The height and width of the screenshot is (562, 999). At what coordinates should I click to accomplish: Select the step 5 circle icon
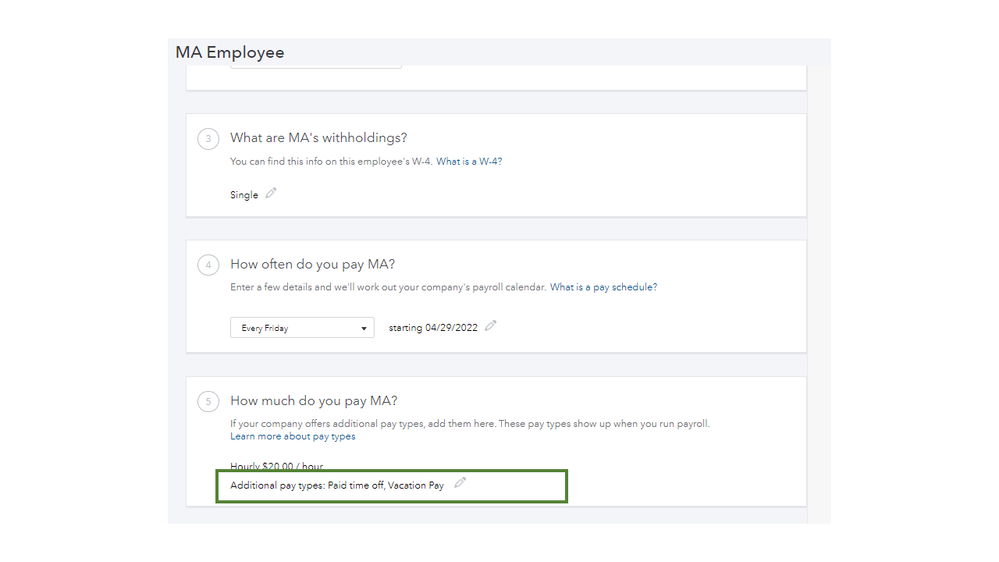pyautogui.click(x=208, y=402)
